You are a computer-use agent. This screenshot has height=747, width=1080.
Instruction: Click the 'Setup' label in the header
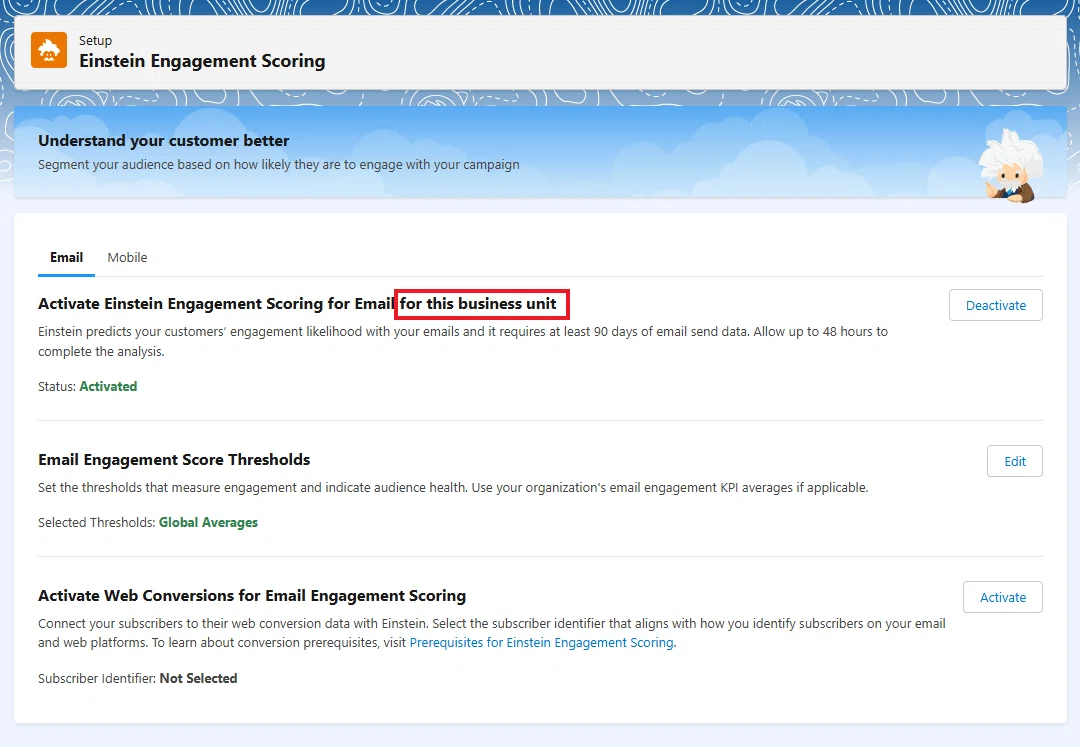coord(95,41)
